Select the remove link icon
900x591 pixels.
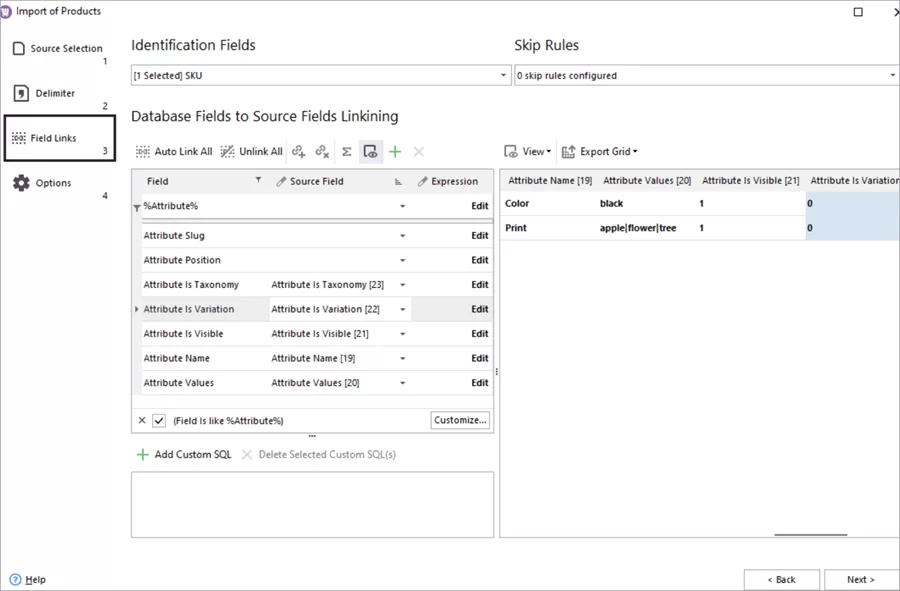coord(323,152)
